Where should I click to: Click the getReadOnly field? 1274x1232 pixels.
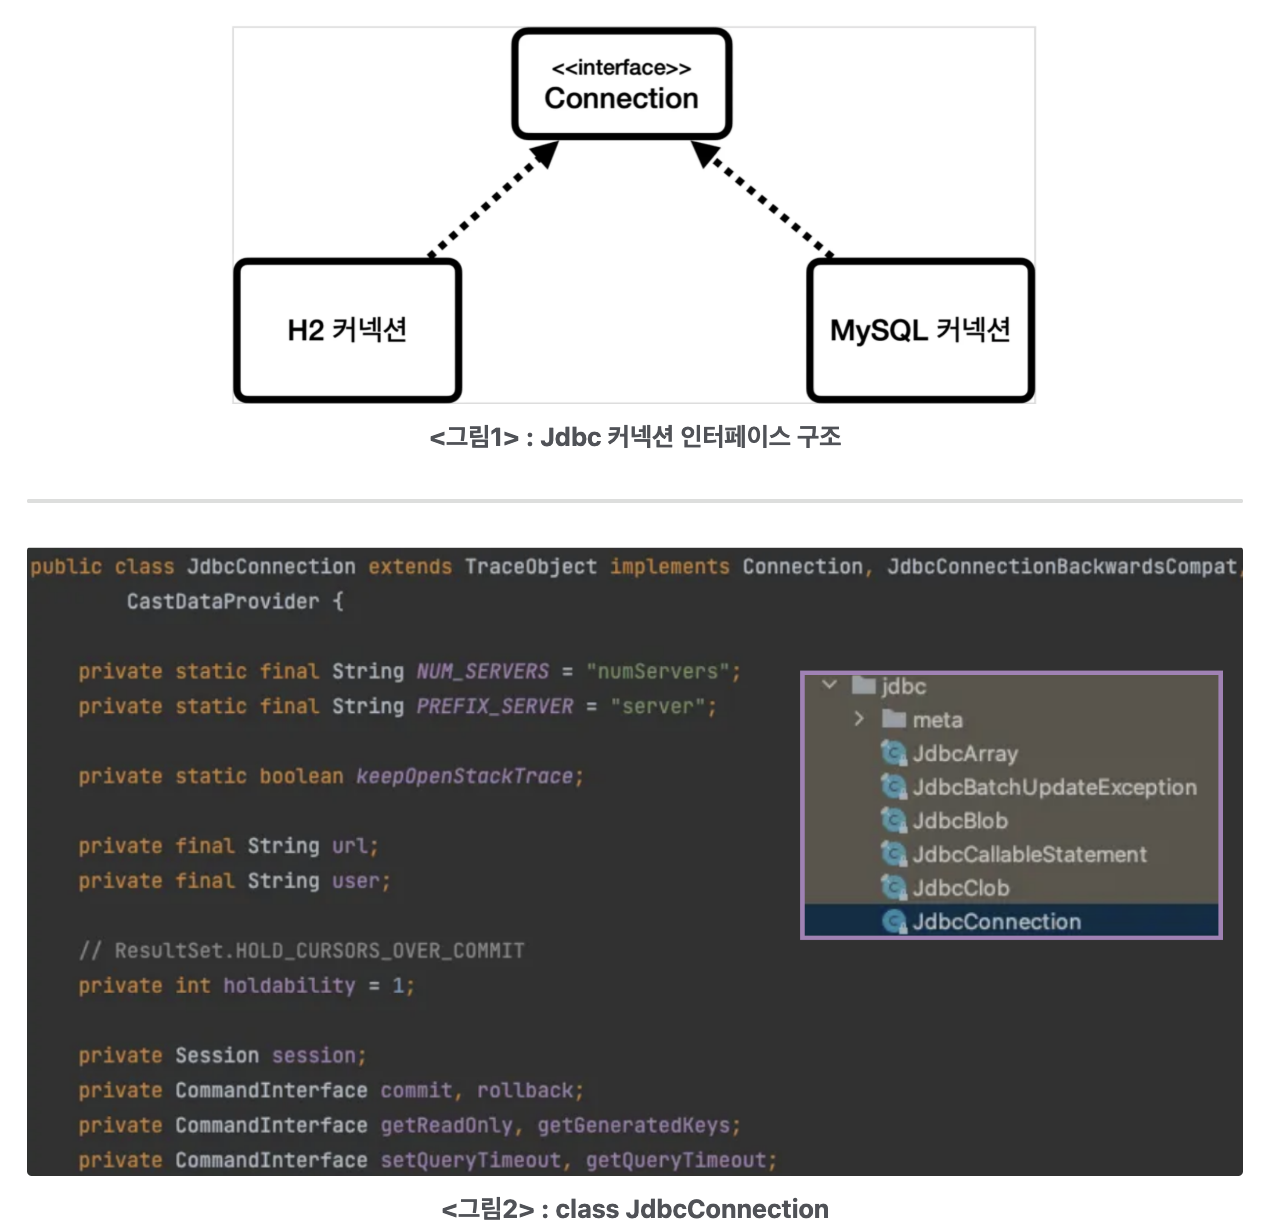click(447, 1126)
